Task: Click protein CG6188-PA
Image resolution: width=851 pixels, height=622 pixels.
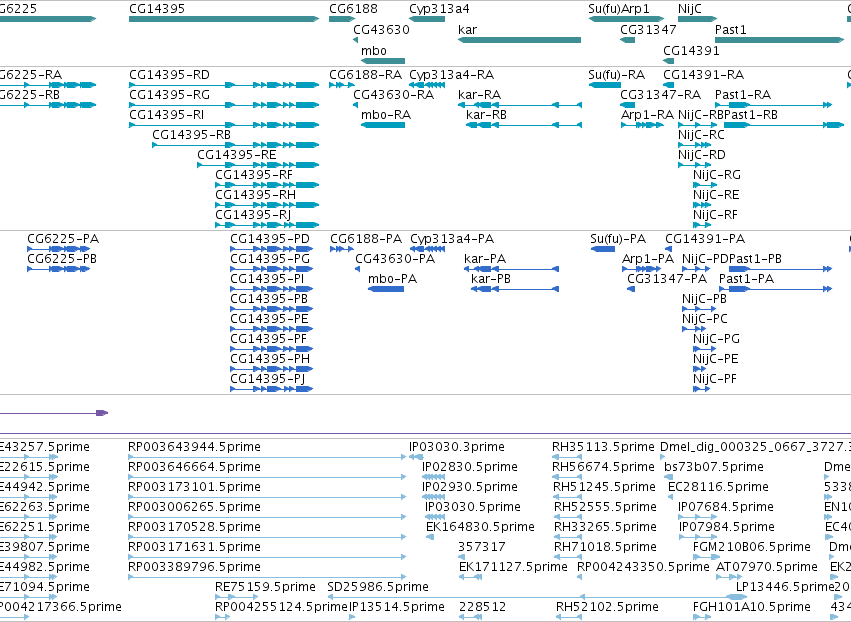Action: coord(342,249)
